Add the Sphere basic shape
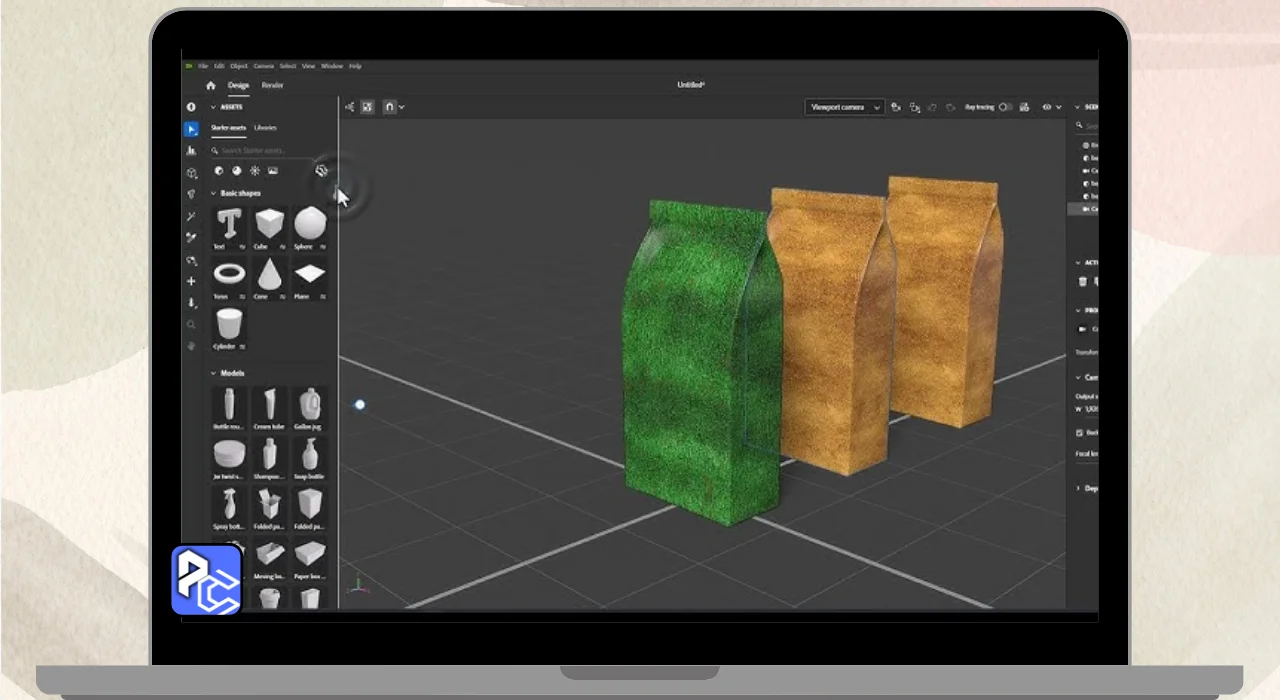1280x700 pixels. (x=310, y=224)
